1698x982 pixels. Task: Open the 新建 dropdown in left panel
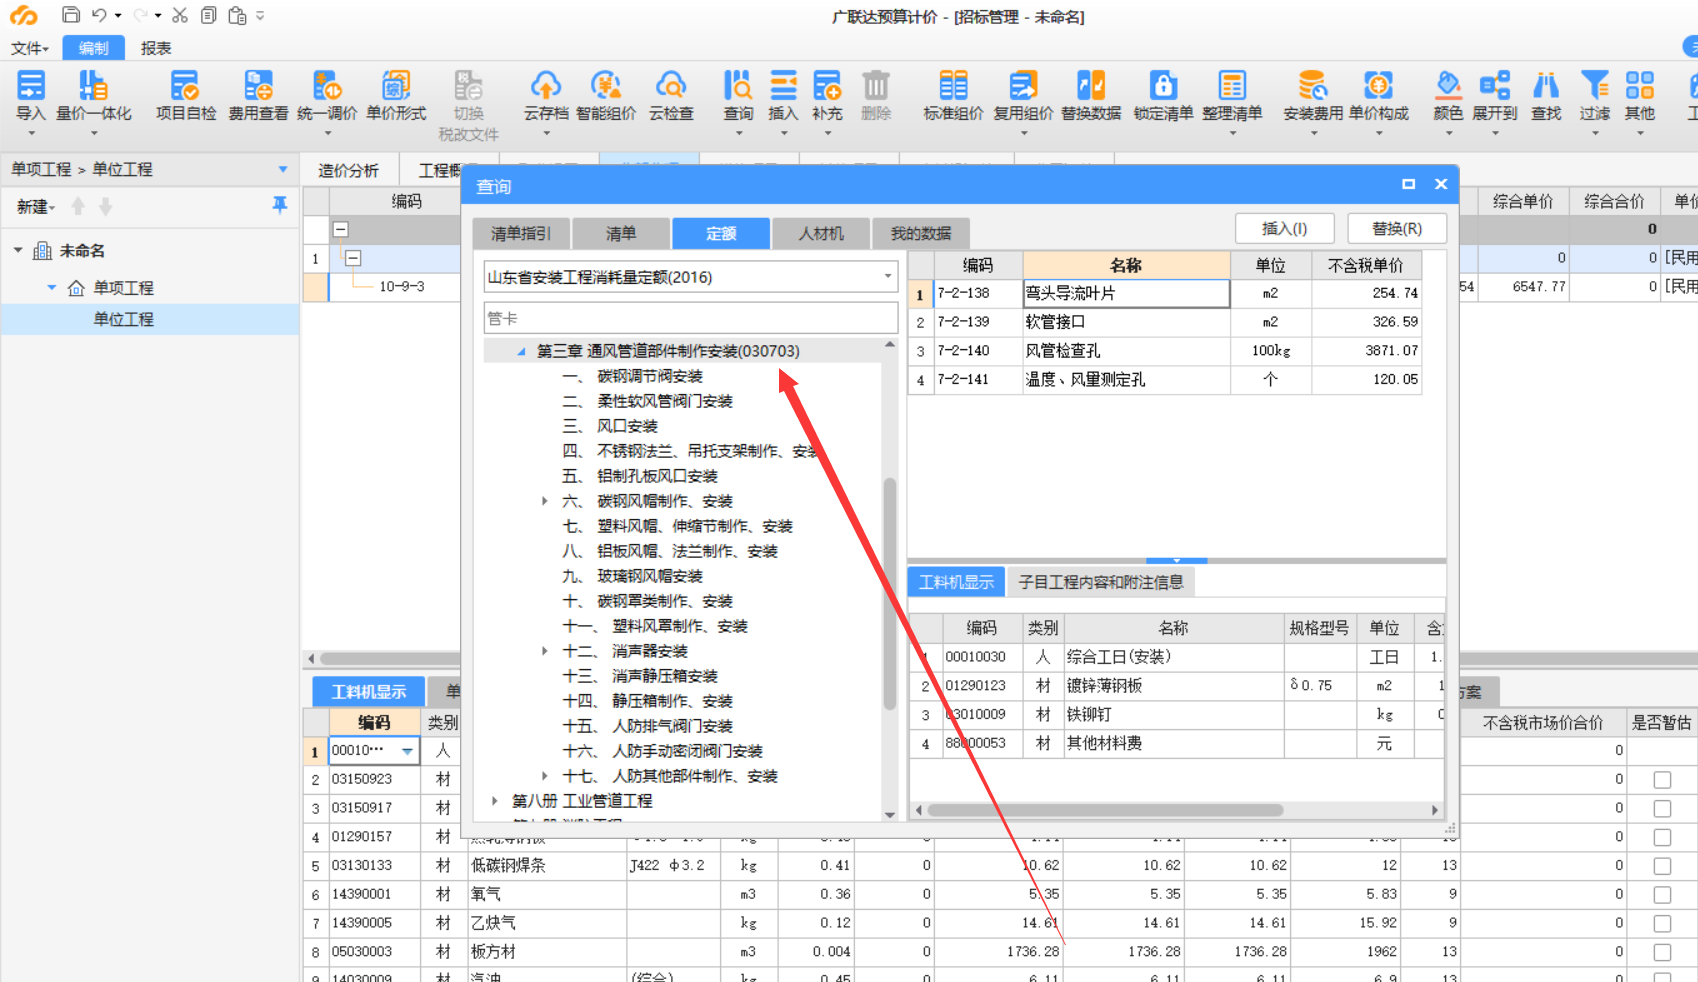click(36, 206)
